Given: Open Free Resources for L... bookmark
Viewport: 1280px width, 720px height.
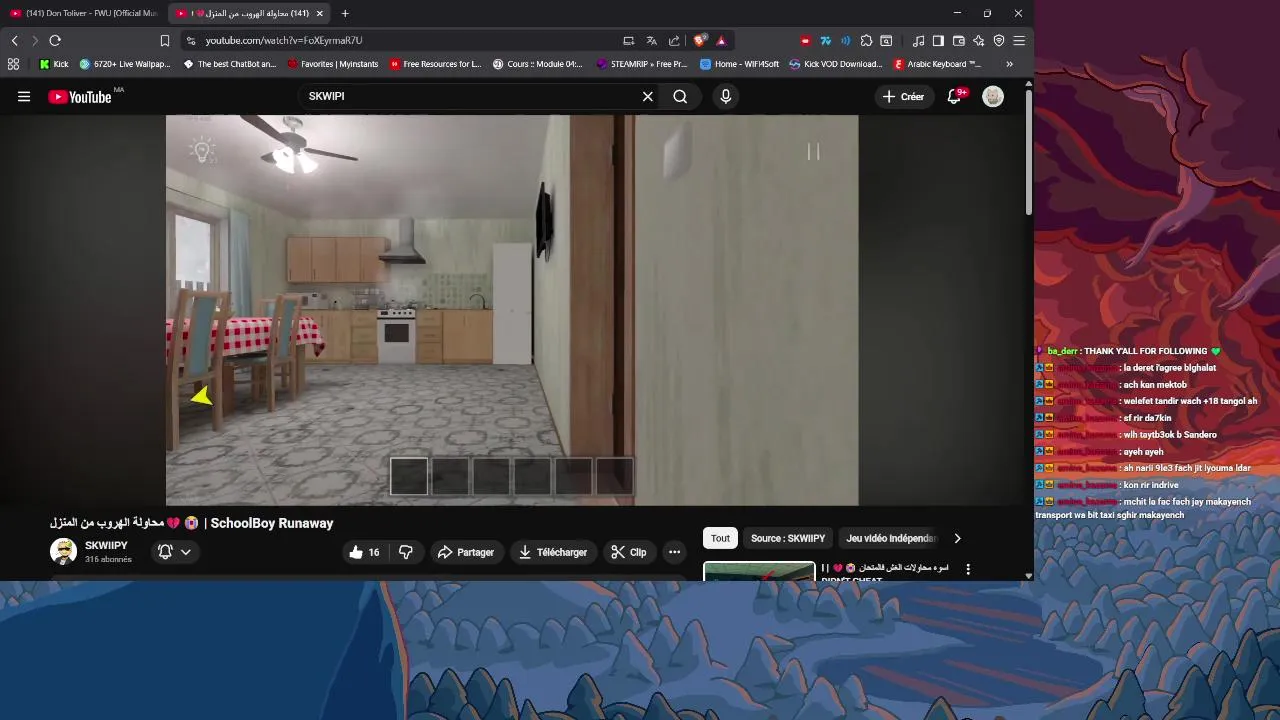Looking at the screenshot, I should (436, 64).
